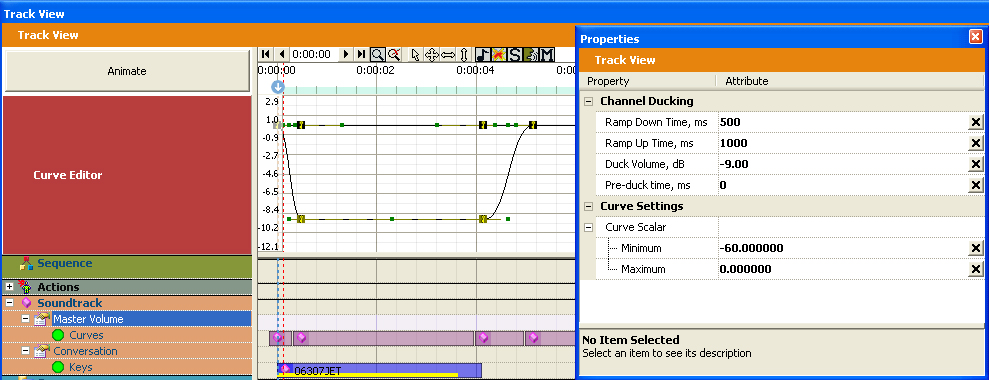Image resolution: width=989 pixels, height=380 pixels.
Task: Edit the Maximum value 0.000000
Action: (843, 270)
